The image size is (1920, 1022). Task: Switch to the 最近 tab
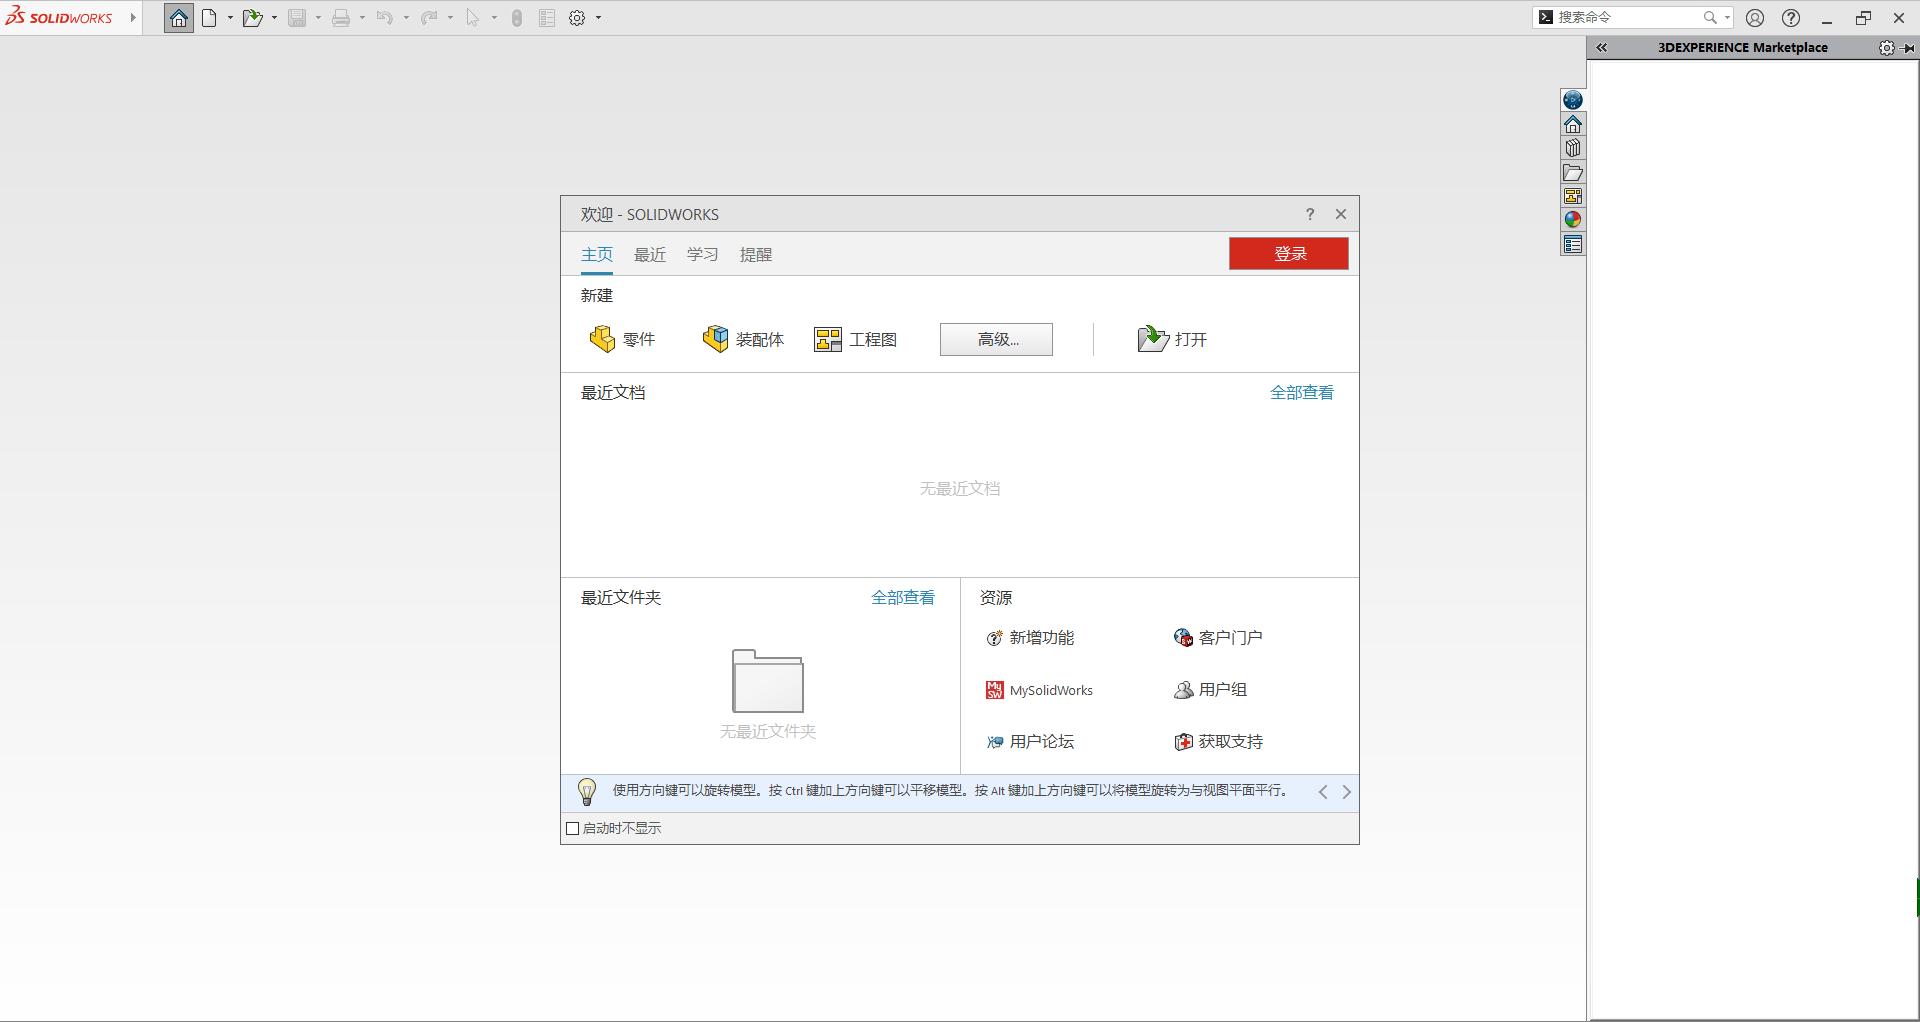pos(649,255)
